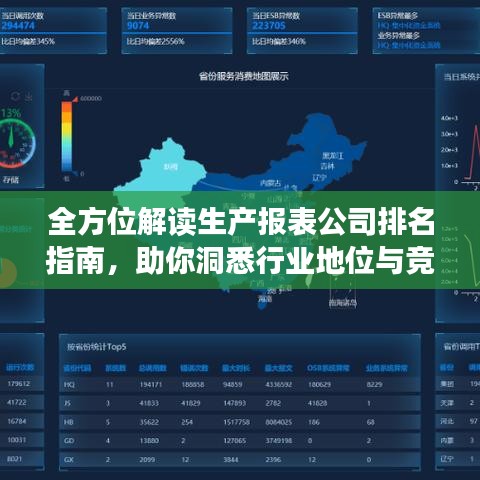
Task: Click the 内蒙古 province label on the map
Action: pos(270,183)
